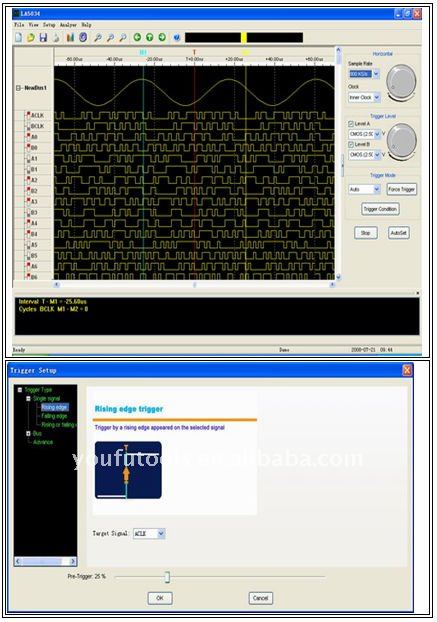This screenshot has height=622, width=437.
Task: Click the red flag icon beside A3
Action: coord(28,202)
